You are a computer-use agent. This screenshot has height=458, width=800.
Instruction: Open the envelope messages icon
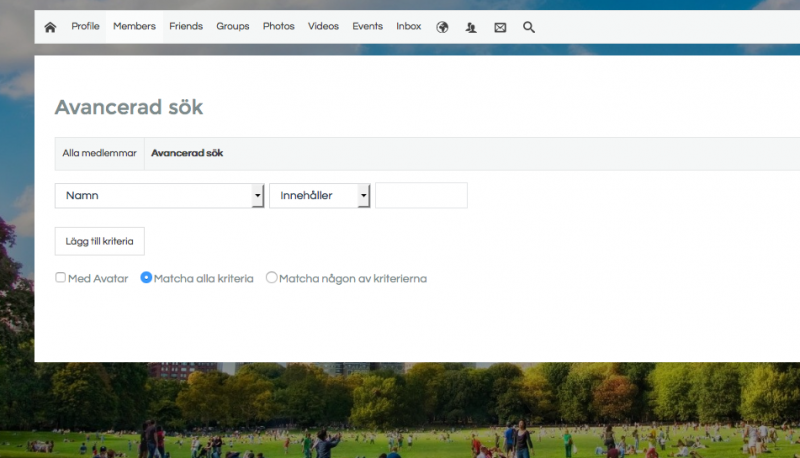[500, 27]
